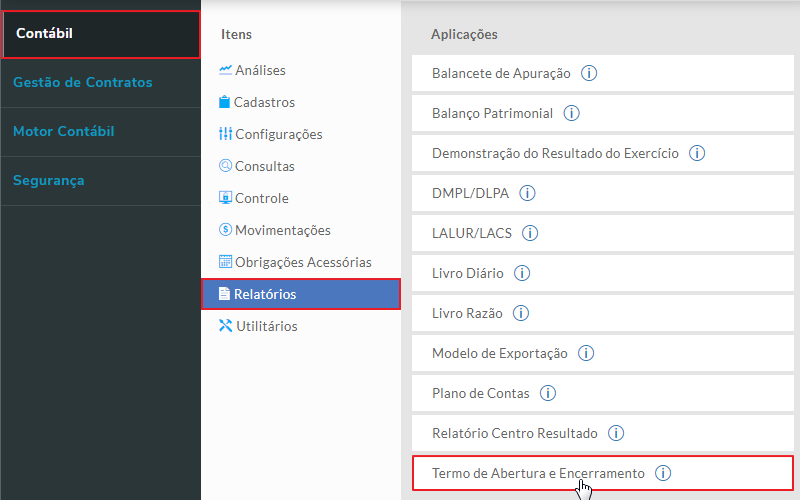Click the DMPL/DLPA info icon
800x500 pixels.
coord(528,193)
